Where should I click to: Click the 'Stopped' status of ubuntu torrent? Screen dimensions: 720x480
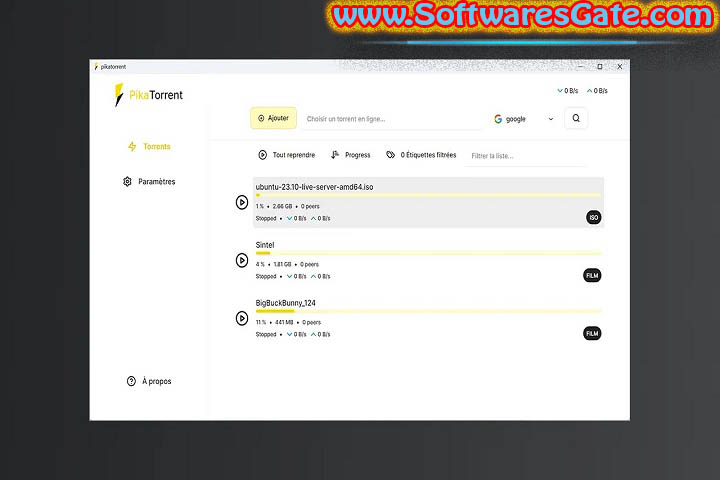pos(266,219)
